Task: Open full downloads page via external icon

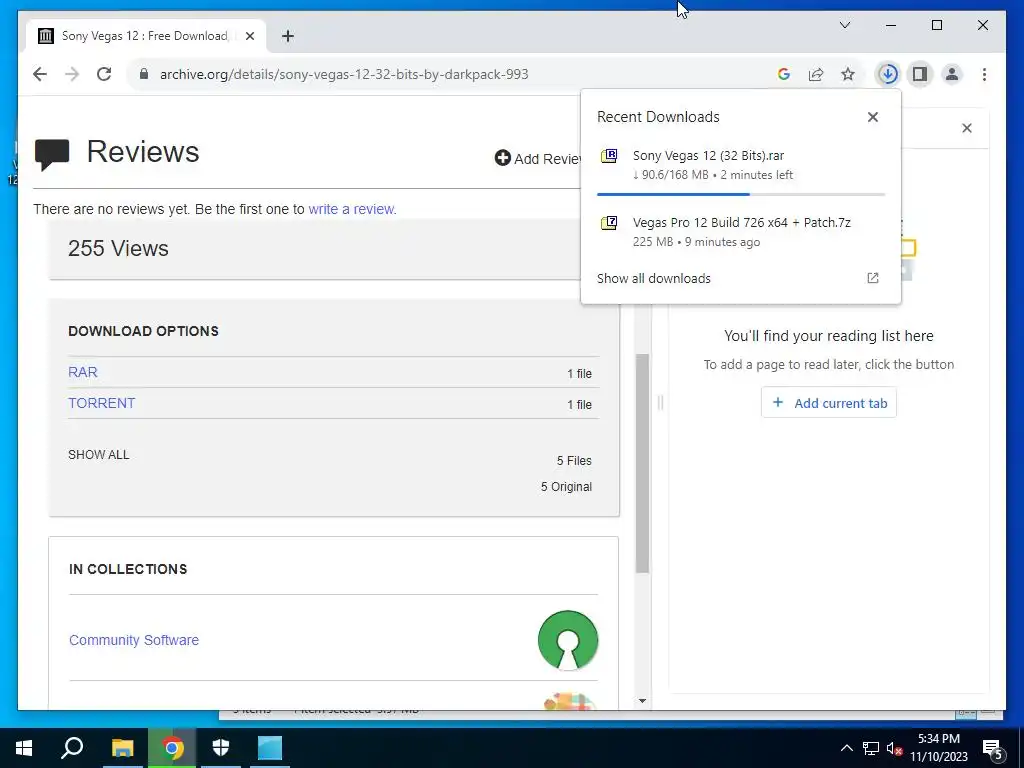Action: tap(872, 278)
